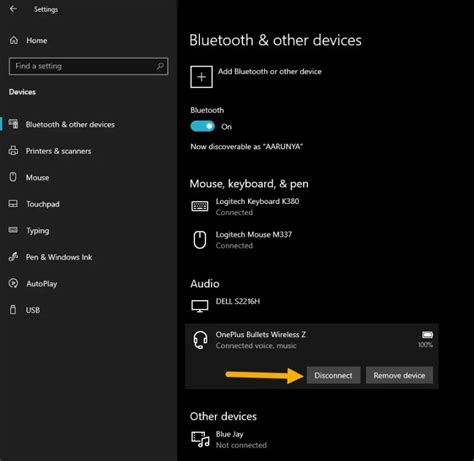Focus the Find a setting search box
474x461 pixels.
pyautogui.click(x=88, y=66)
